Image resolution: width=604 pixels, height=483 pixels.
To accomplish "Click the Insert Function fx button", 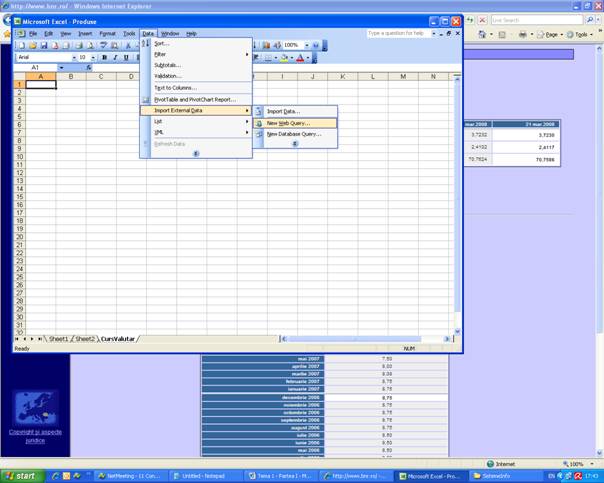I will (89, 68).
